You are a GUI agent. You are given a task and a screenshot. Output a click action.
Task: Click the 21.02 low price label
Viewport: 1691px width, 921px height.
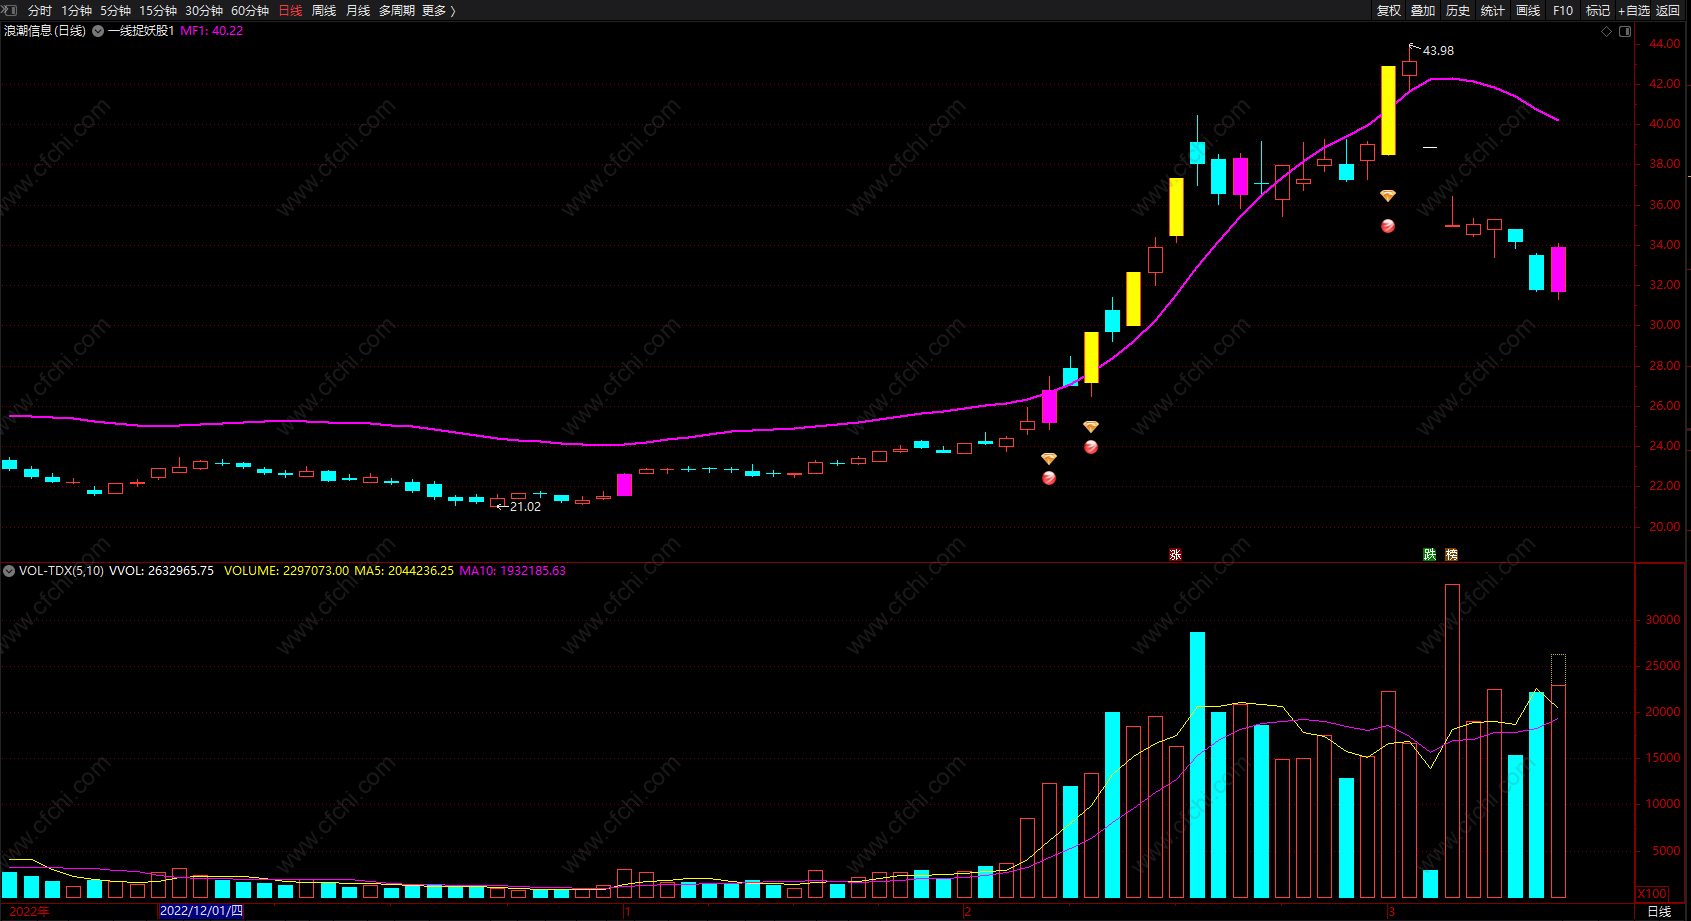[x=525, y=507]
